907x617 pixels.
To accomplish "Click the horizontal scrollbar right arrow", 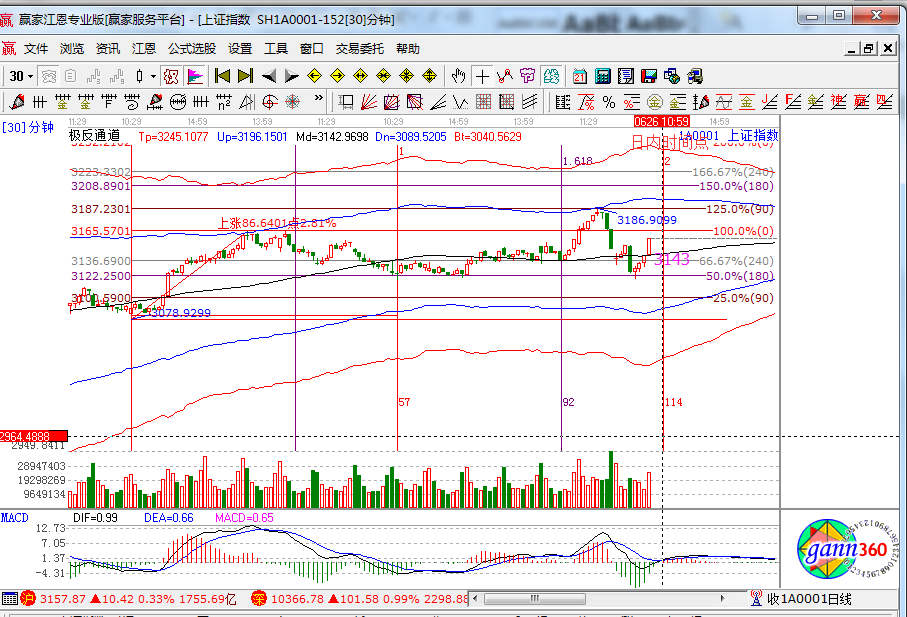I will click(722, 598).
